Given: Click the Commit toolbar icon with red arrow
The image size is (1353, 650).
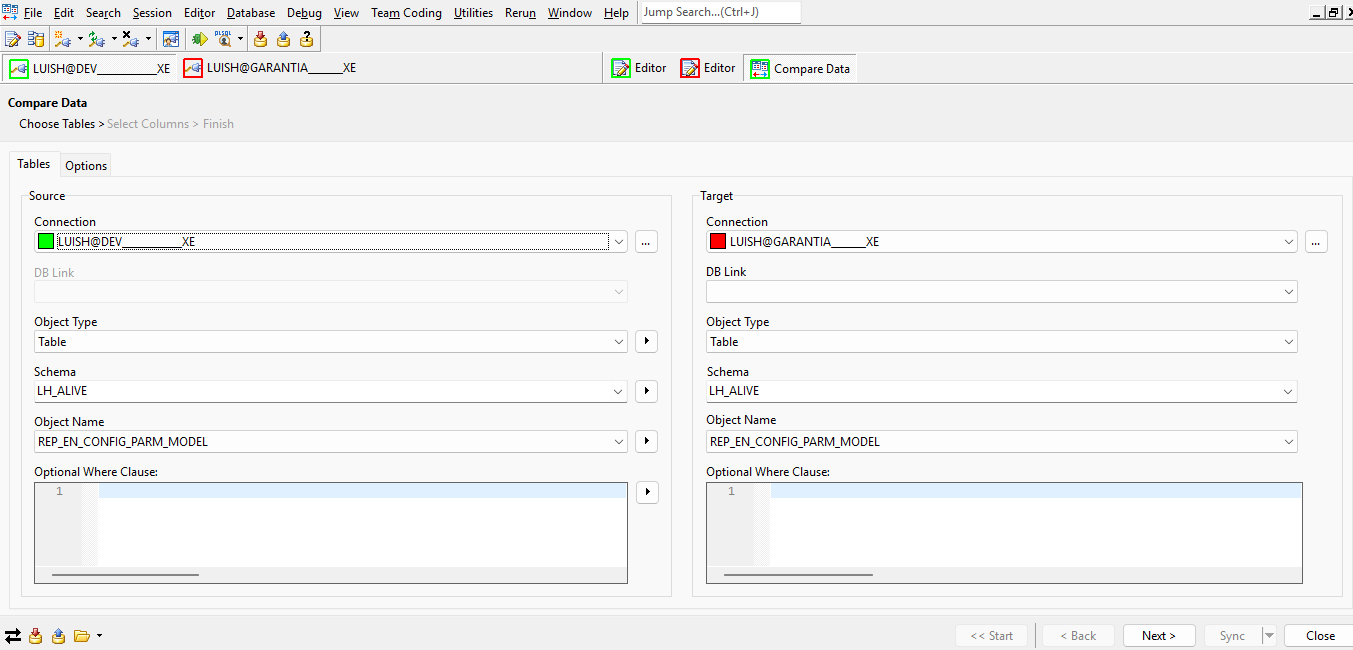Looking at the screenshot, I should 260,39.
